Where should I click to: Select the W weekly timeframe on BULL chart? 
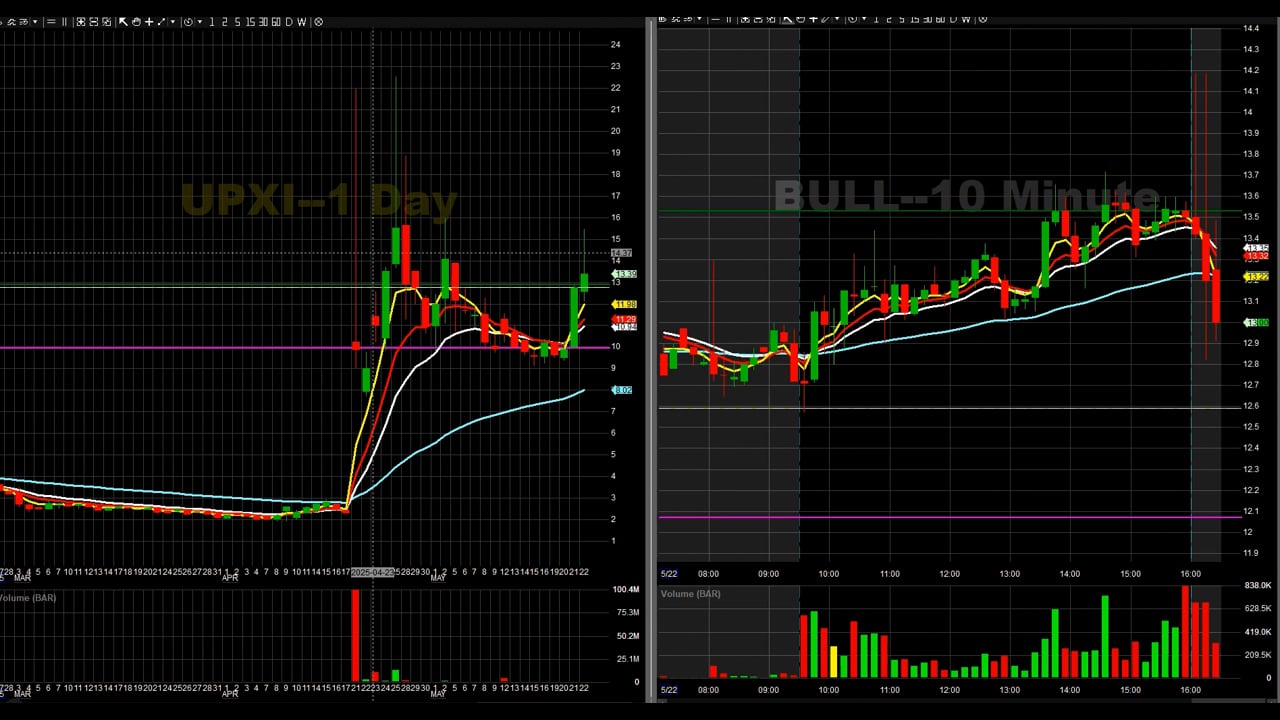[x=966, y=18]
